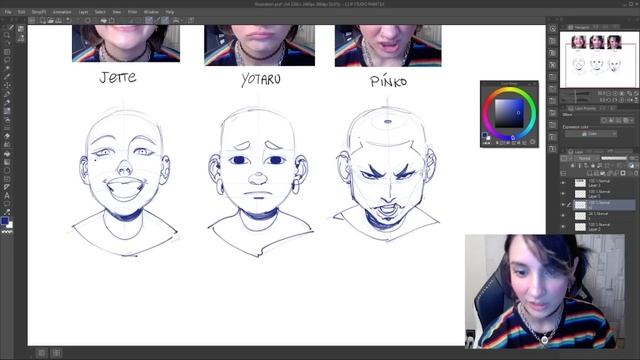Select the Fill bucket tool
640x360 pixels.
pos(7,153)
